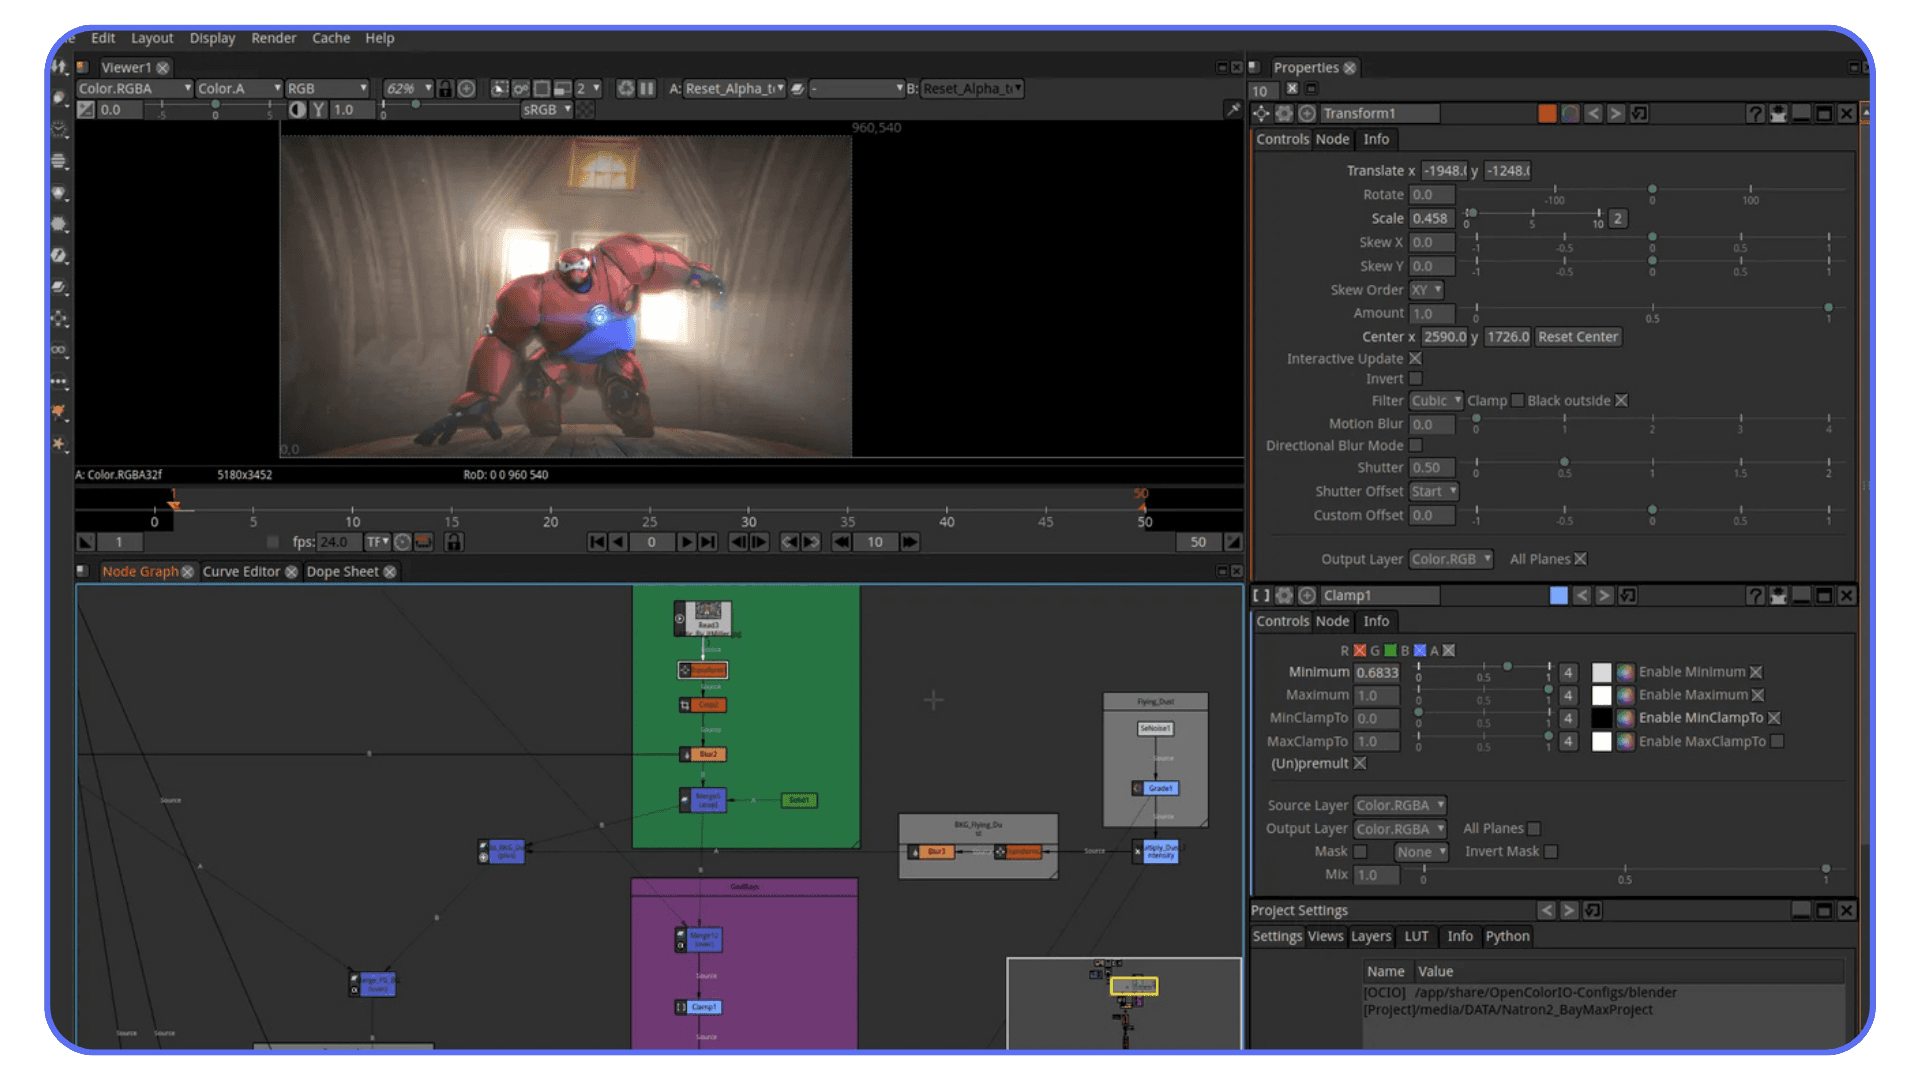Toggle the Black outside checkbox in Transform1

pyautogui.click(x=1622, y=400)
